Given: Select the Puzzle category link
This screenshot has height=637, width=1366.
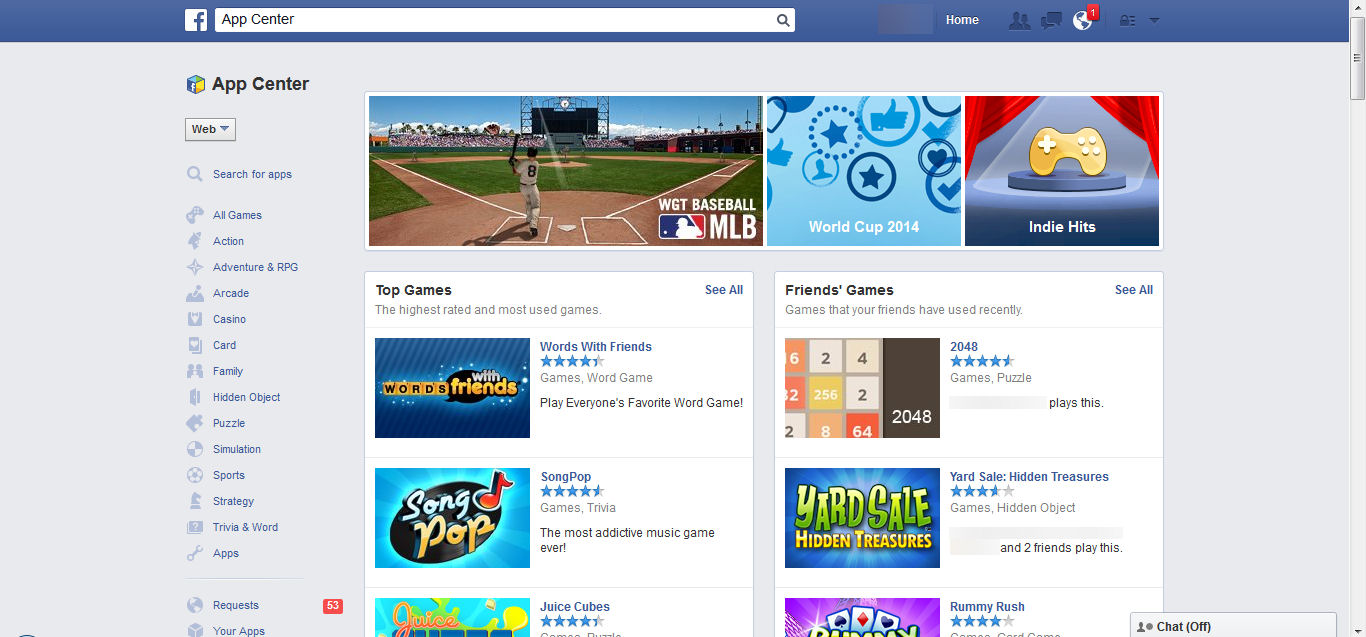Looking at the screenshot, I should click(x=229, y=423).
